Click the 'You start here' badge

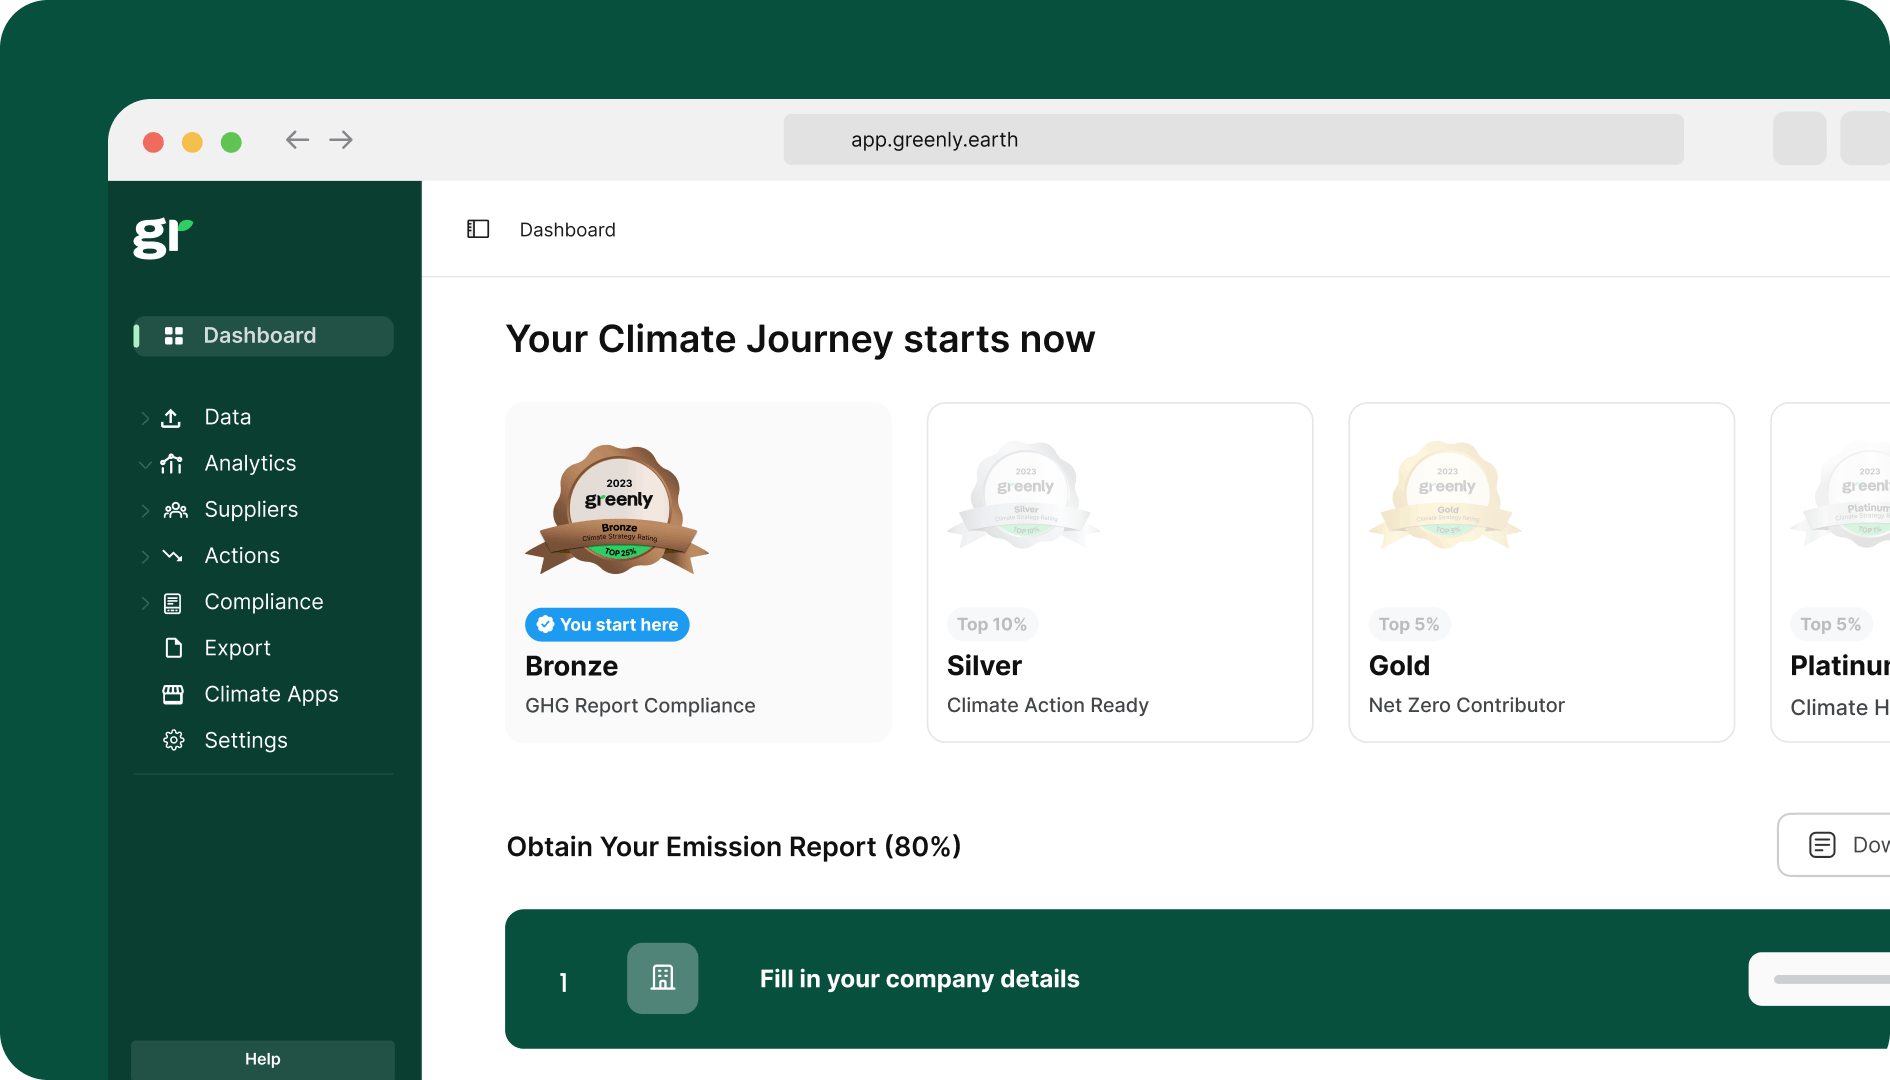607,625
